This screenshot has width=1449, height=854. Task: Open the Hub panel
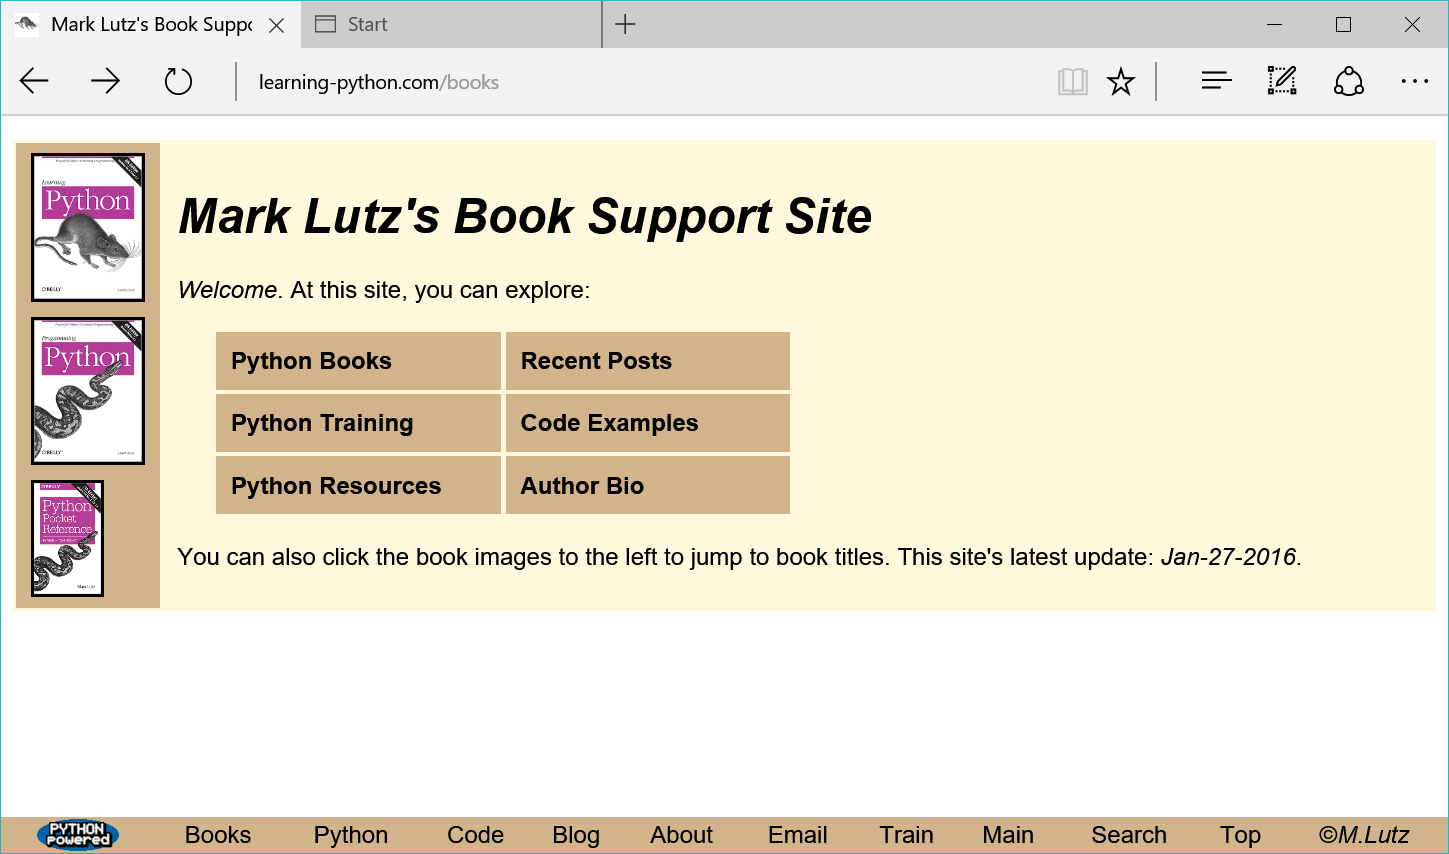tap(1216, 81)
